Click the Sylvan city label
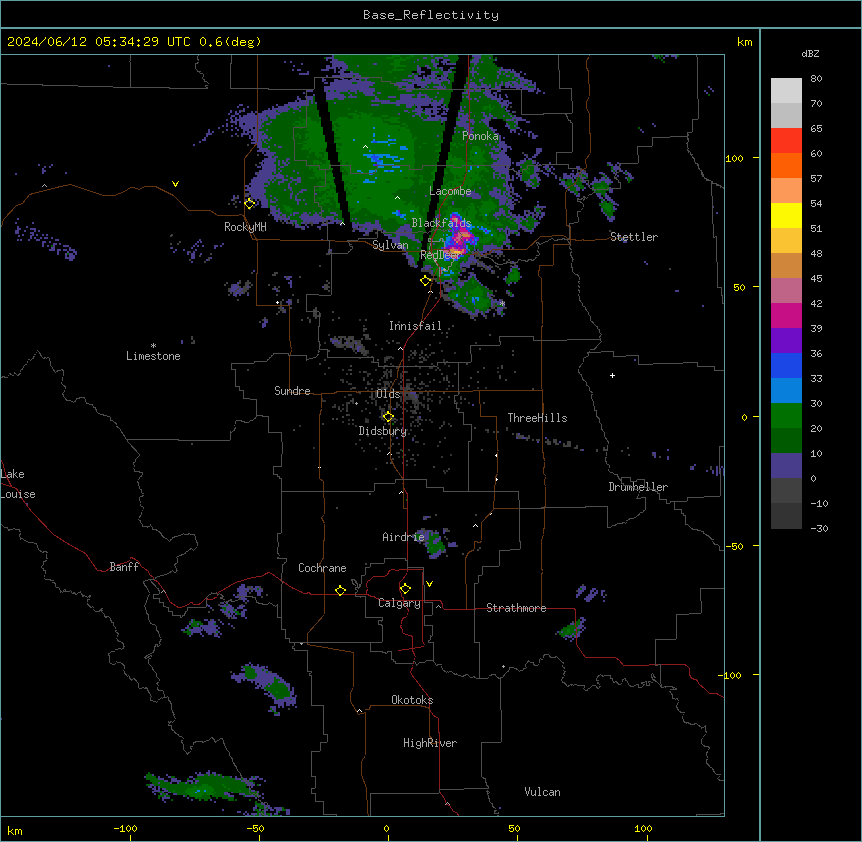This screenshot has height=842, width=862. 390,245
